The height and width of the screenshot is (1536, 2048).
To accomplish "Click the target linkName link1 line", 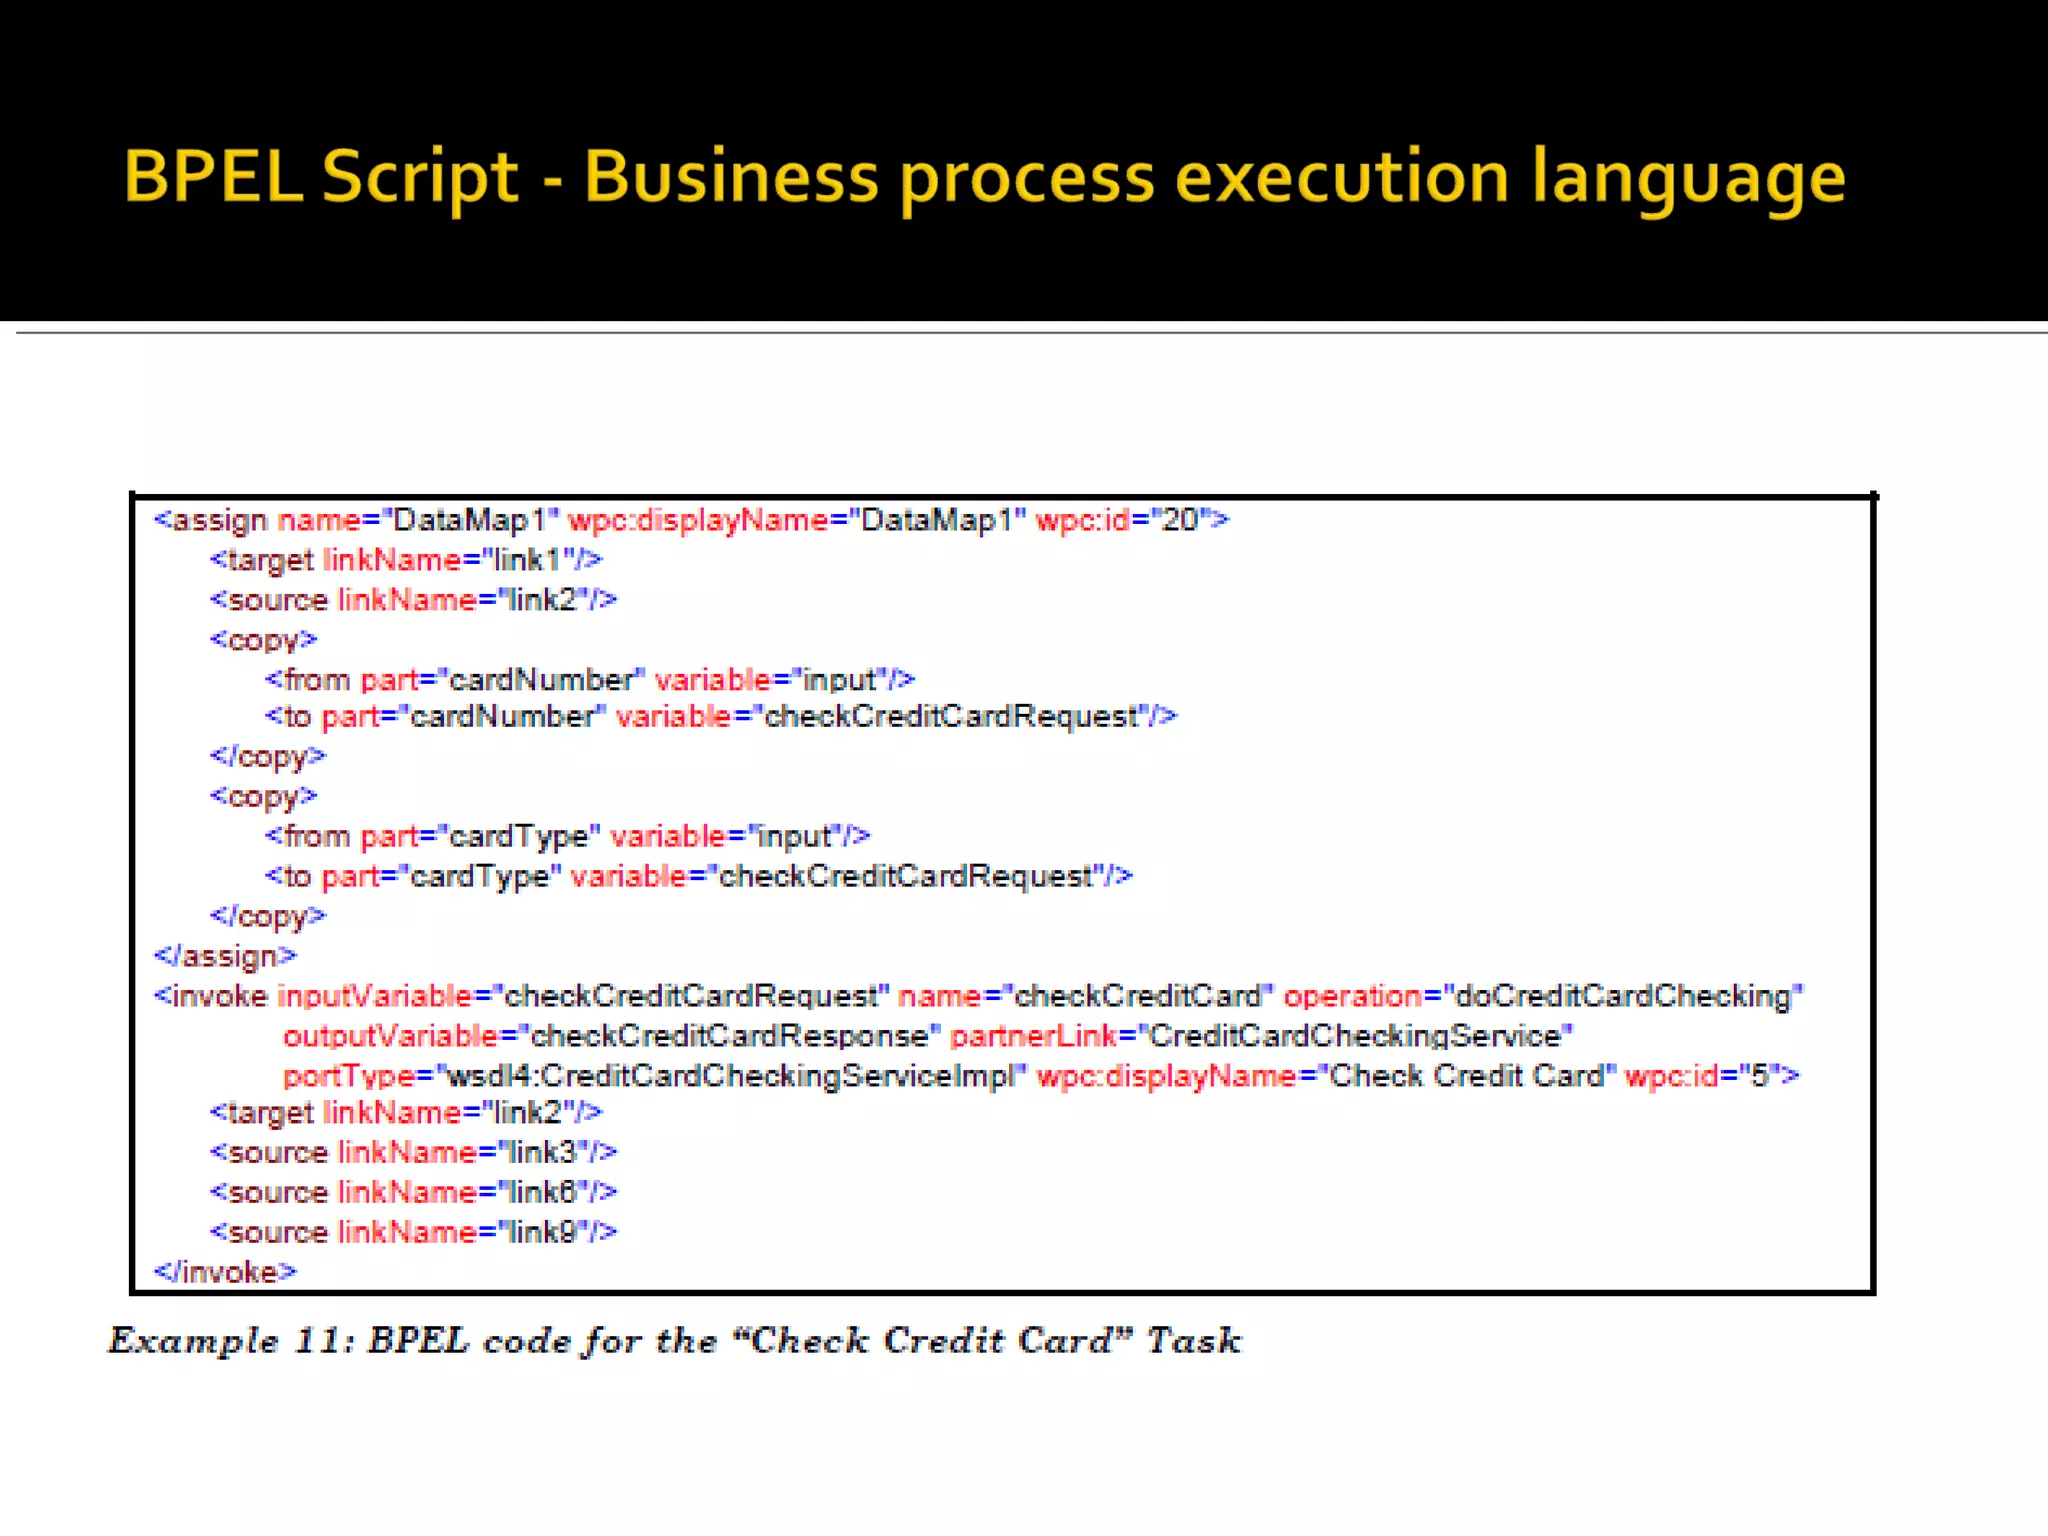I will pos(405,560).
